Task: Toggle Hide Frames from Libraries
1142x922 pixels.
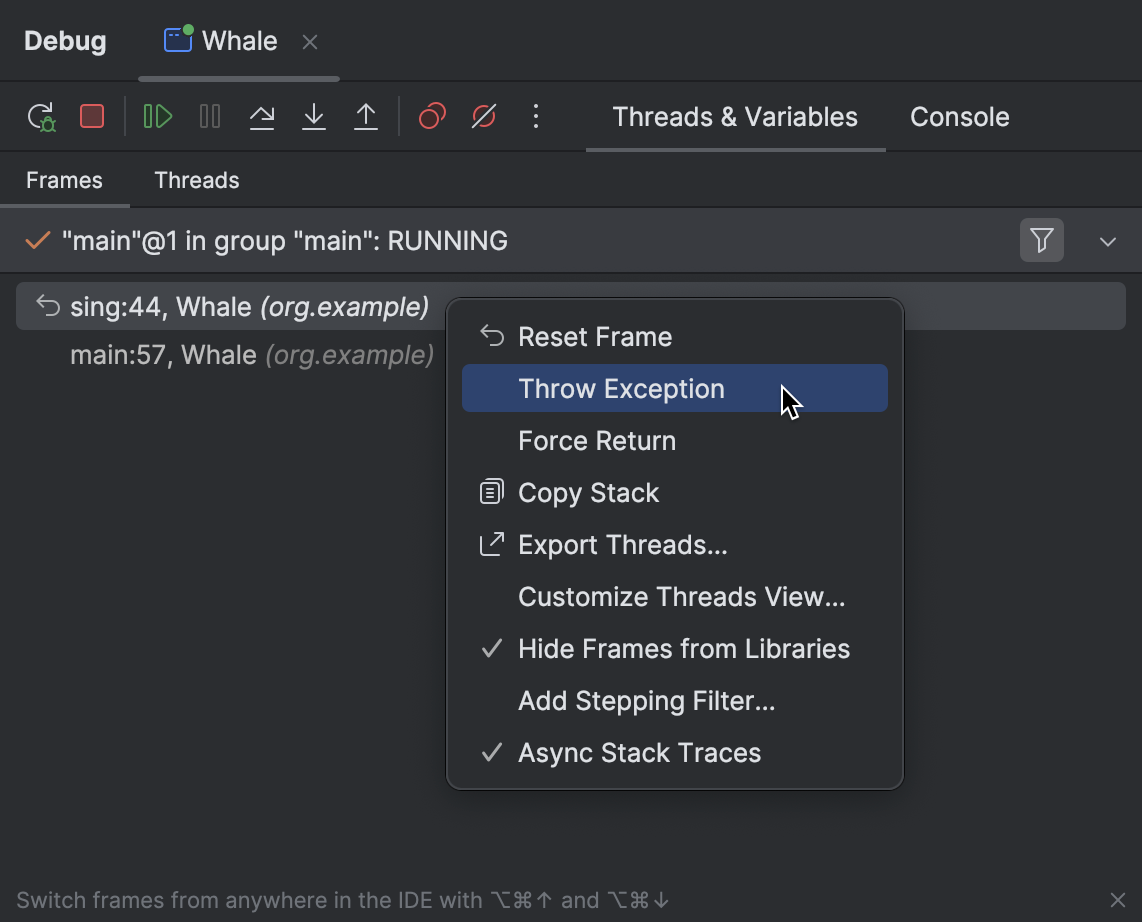Action: [684, 648]
